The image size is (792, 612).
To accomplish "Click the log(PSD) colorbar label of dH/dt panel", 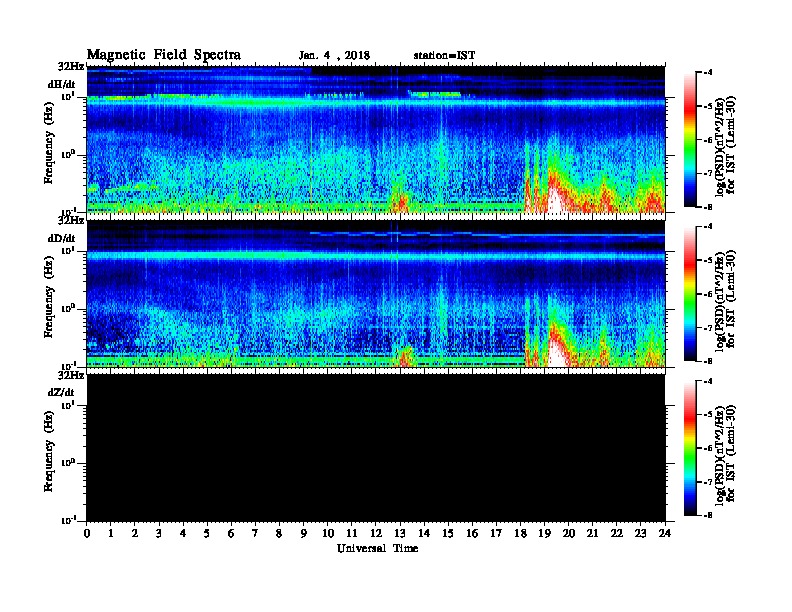I will click(x=725, y=145).
